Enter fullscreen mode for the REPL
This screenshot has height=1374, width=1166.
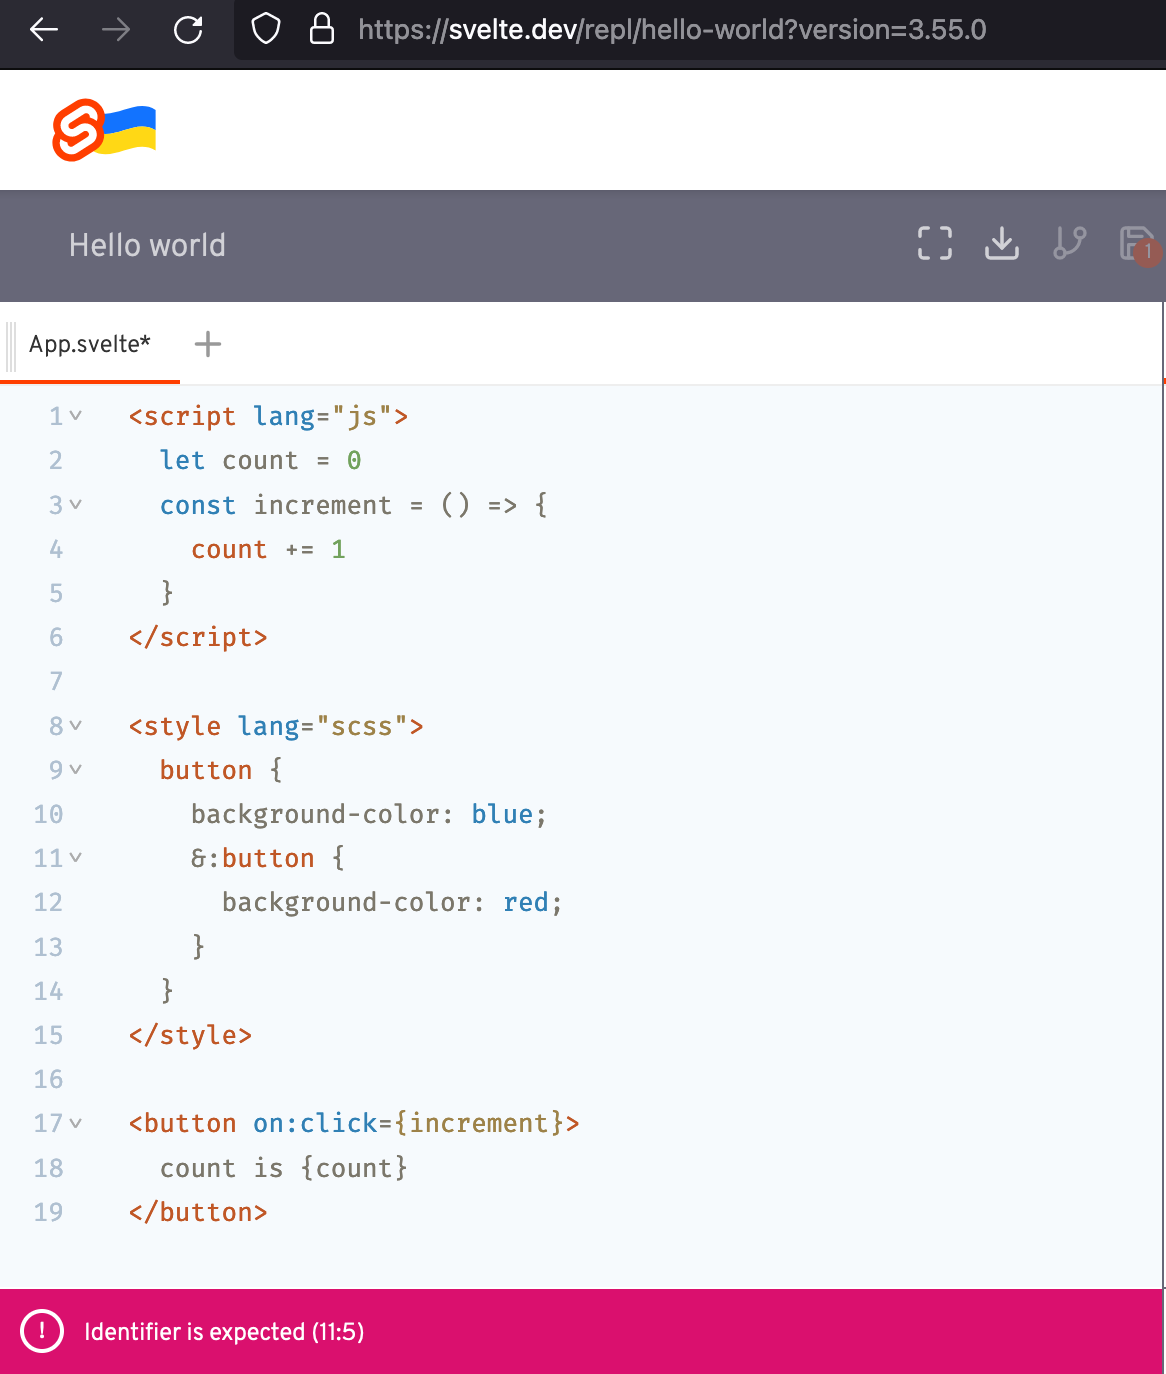[x=934, y=243]
